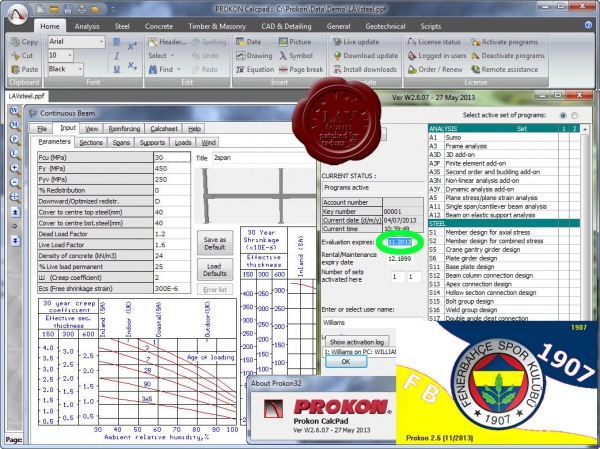Click the Open folder quick access icon
Viewport: 600px width, 449px height.
pos(54,8)
